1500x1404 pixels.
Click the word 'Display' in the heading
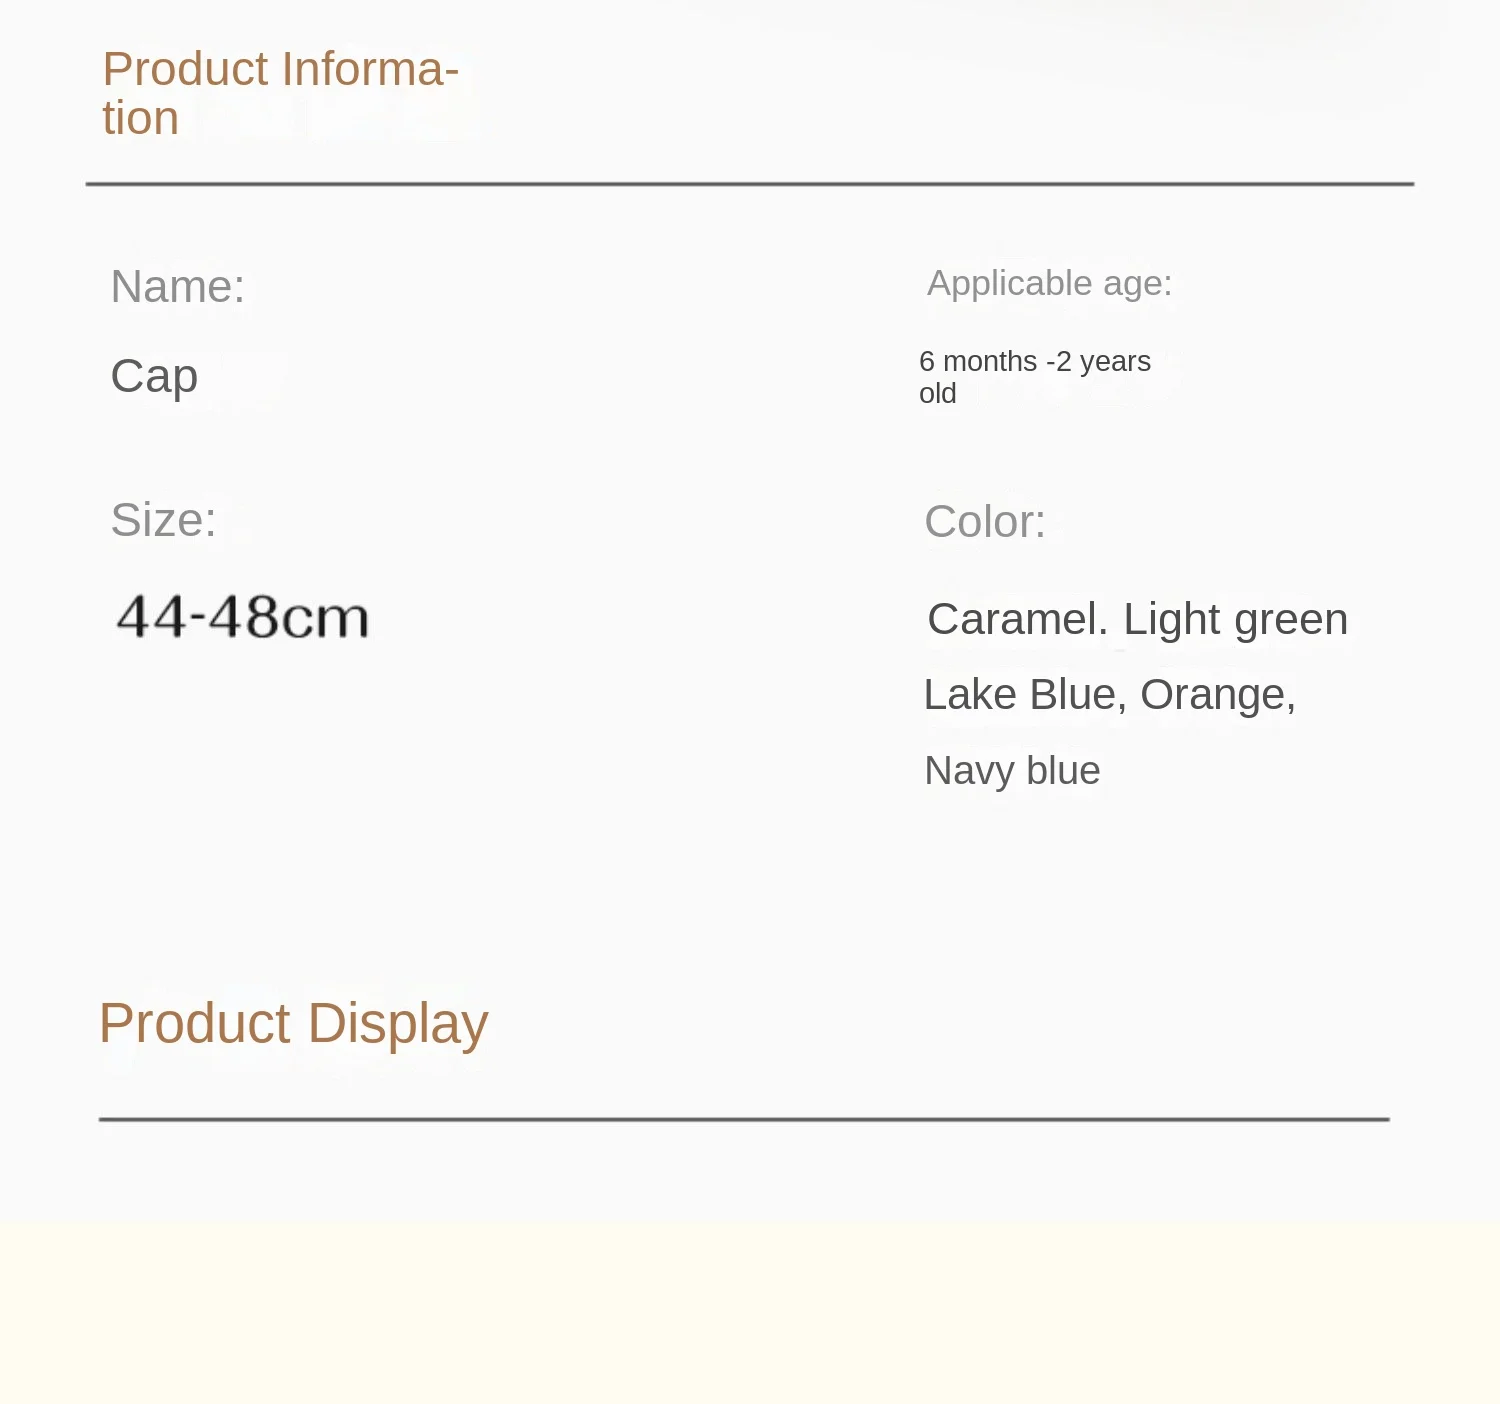pos(398,1025)
